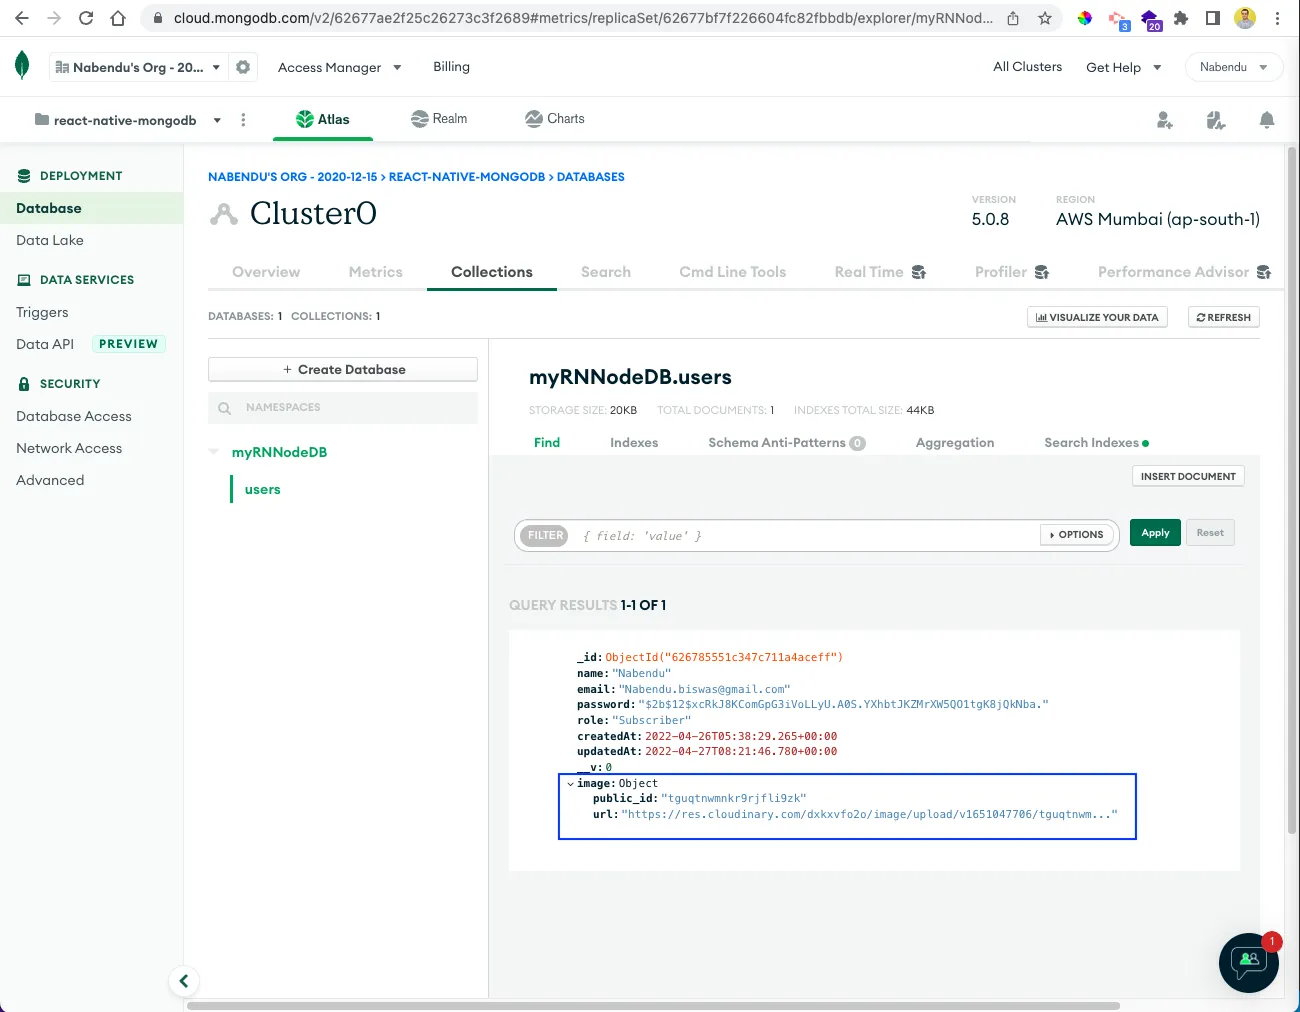Open the support chat bubble
Image resolution: width=1300 pixels, height=1012 pixels.
1249,962
